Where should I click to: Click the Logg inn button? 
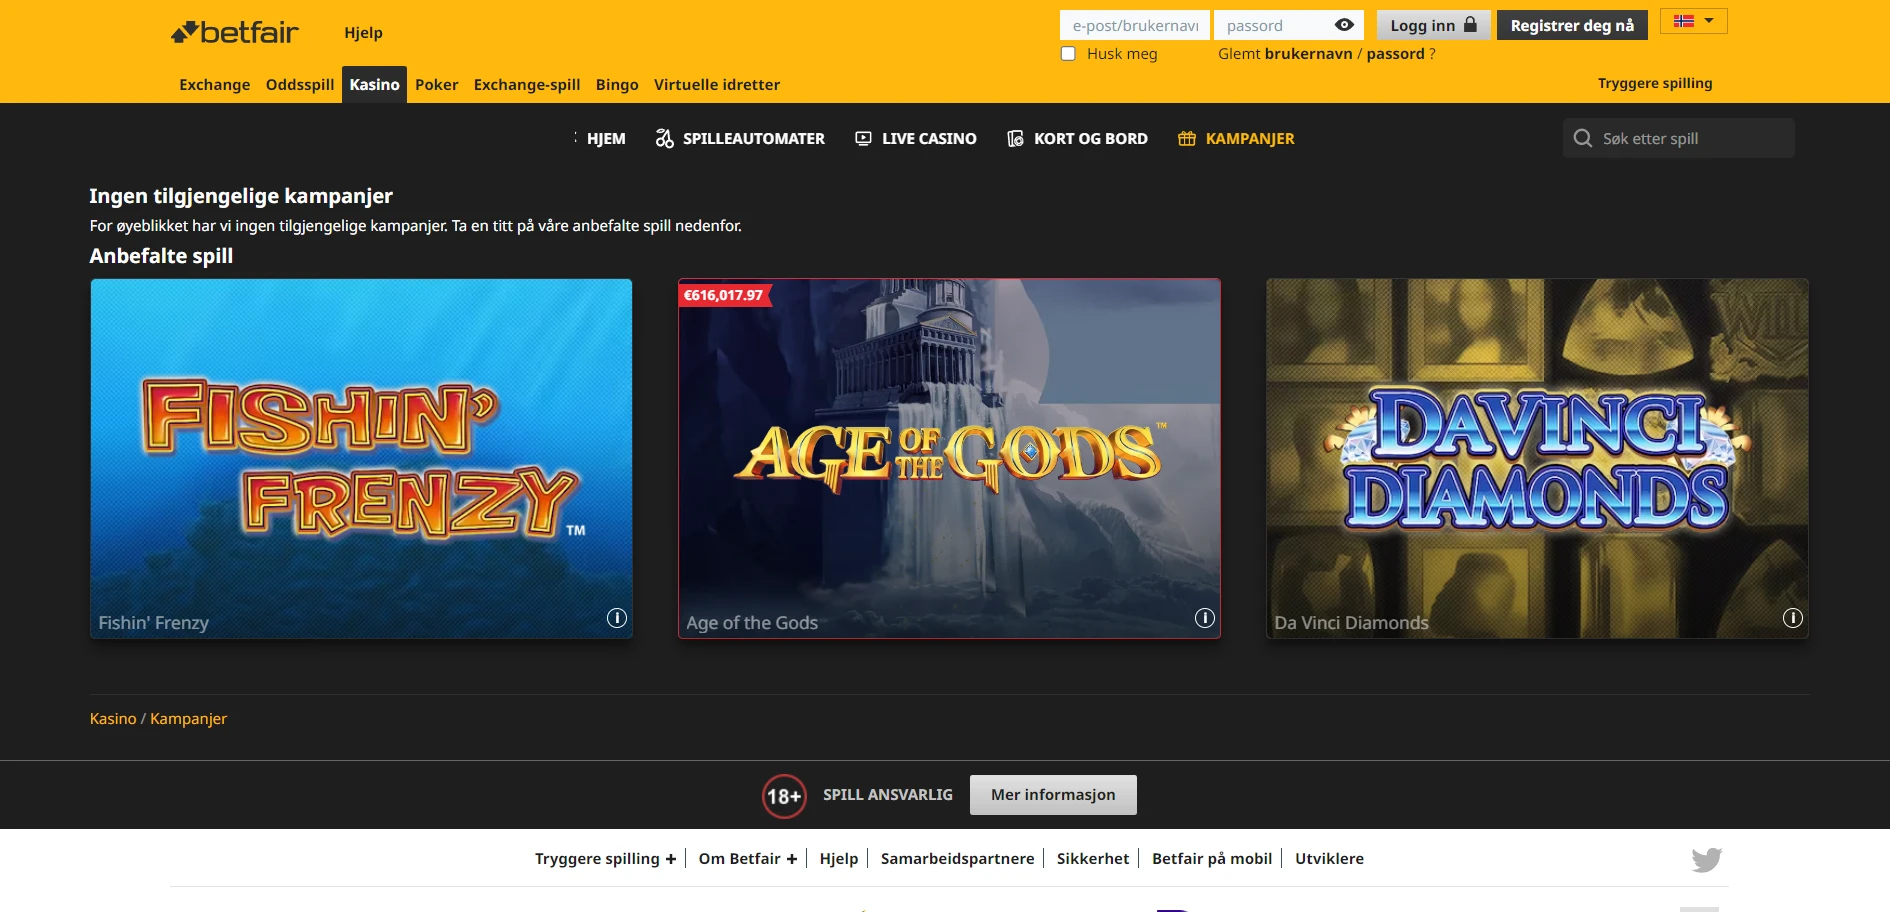pyautogui.click(x=1433, y=25)
